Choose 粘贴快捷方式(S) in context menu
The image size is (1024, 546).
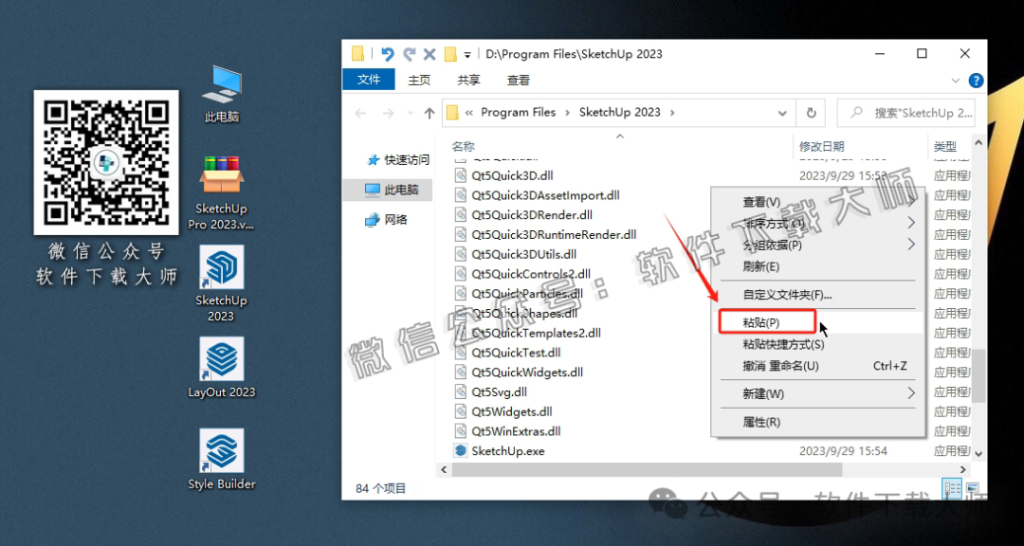[x=818, y=344]
